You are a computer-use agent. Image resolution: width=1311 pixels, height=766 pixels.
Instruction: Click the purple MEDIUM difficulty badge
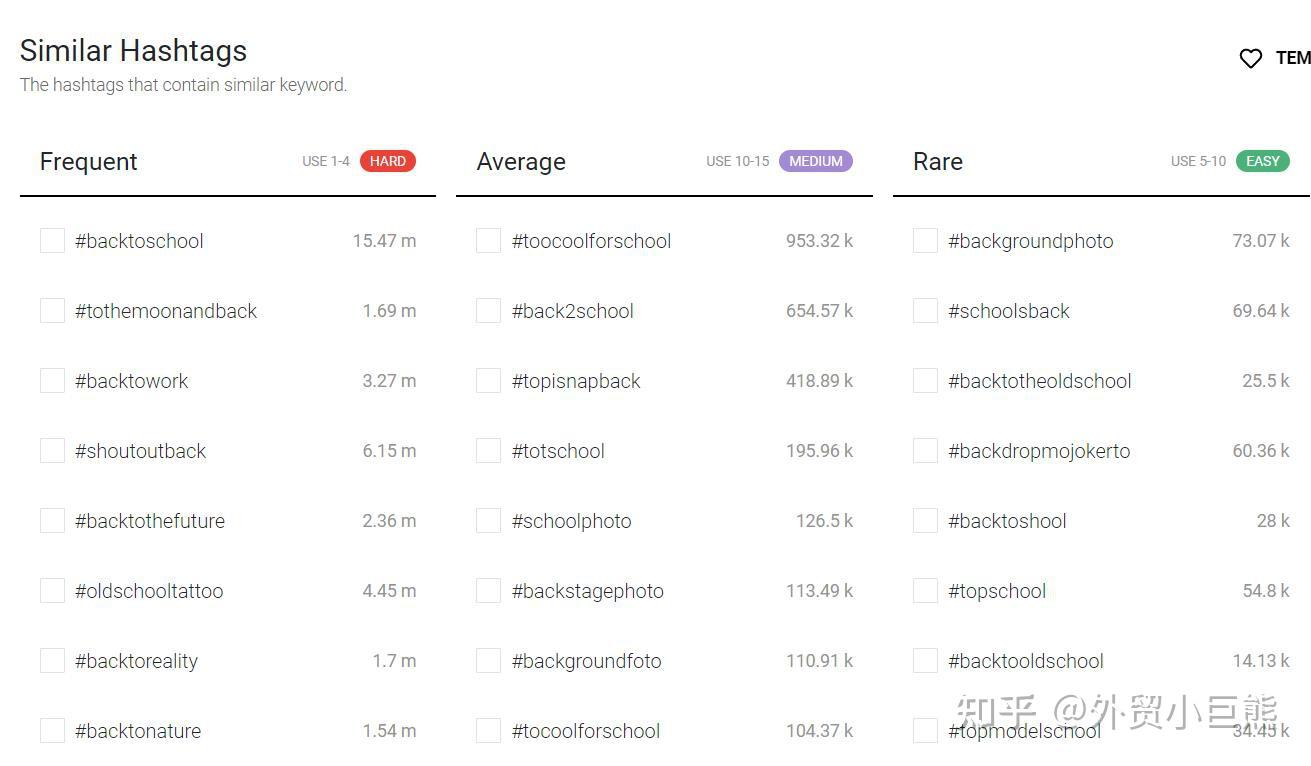tap(816, 161)
